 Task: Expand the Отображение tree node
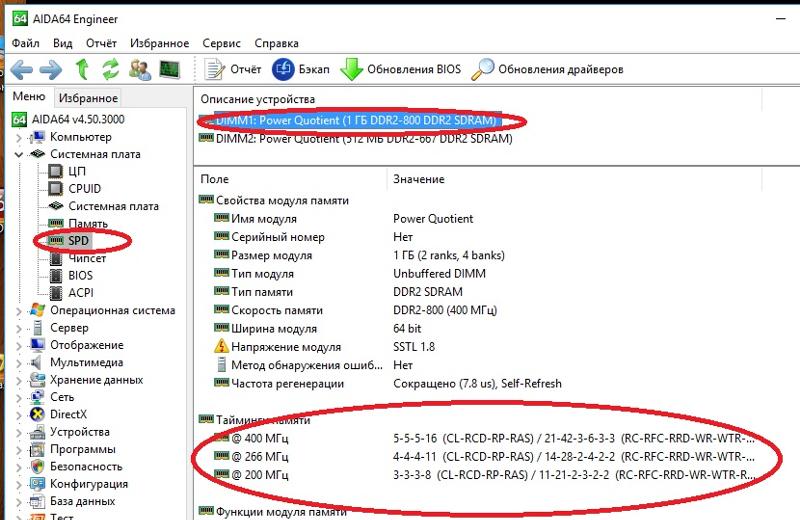18,345
